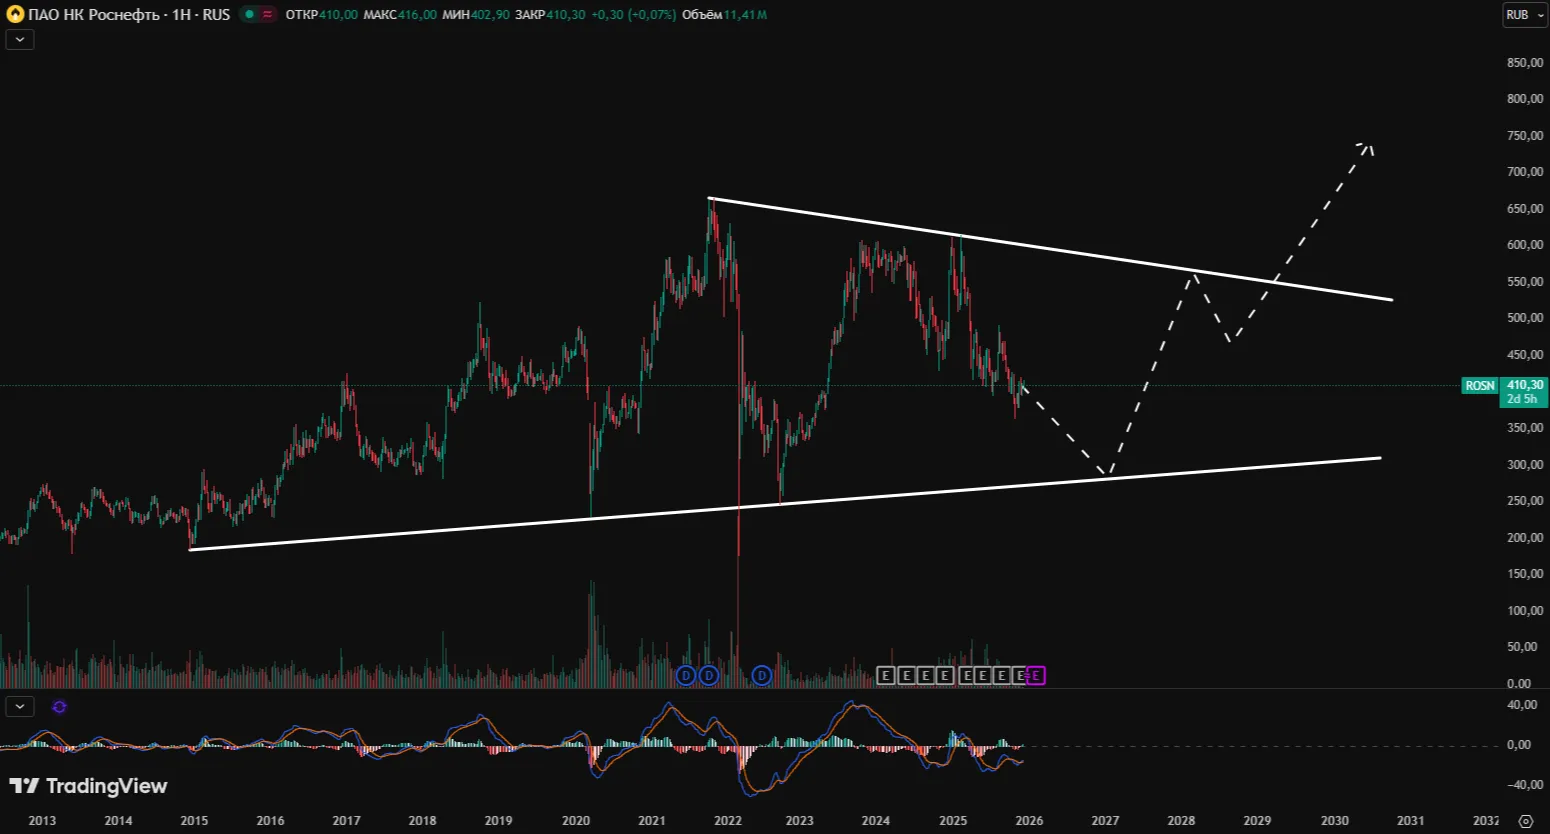The image size is (1550, 834).
Task: Collapse the main chart legend chevron
Action: (x=20, y=40)
